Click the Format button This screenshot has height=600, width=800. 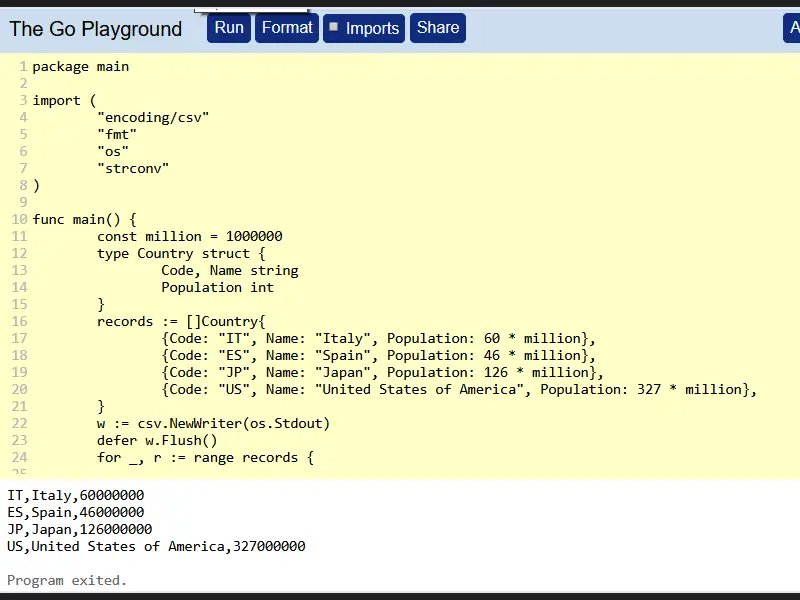pyautogui.click(x=287, y=28)
